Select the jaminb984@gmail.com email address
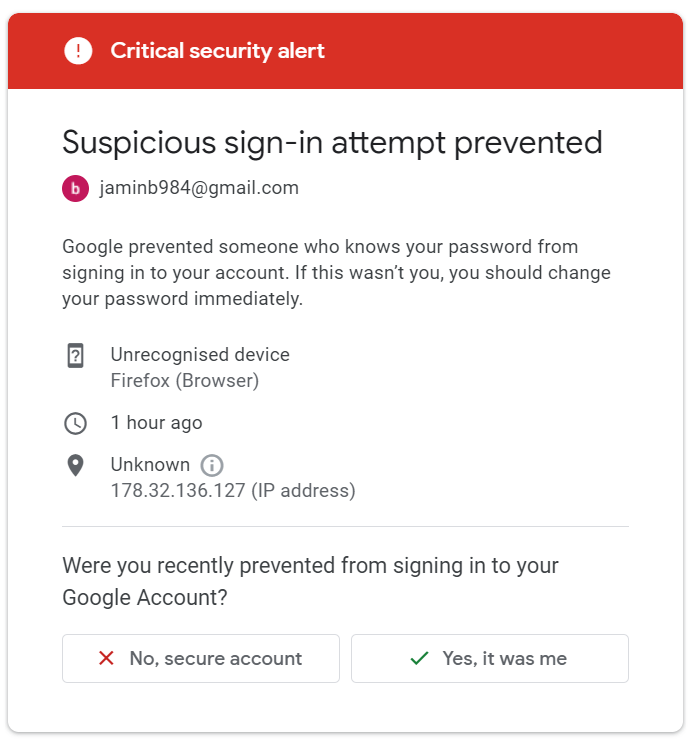692x741 pixels. [199, 188]
